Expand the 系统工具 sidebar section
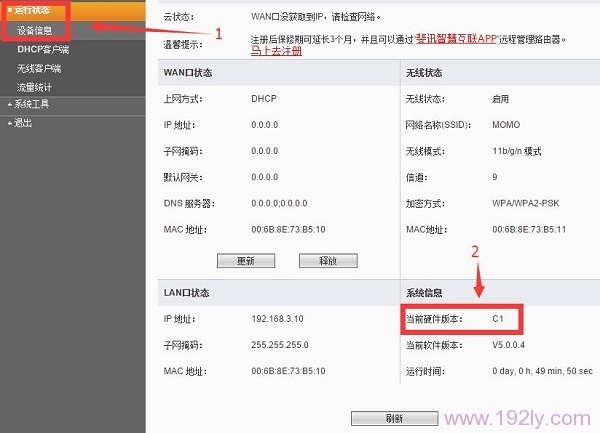The image size is (600, 433). 30,104
